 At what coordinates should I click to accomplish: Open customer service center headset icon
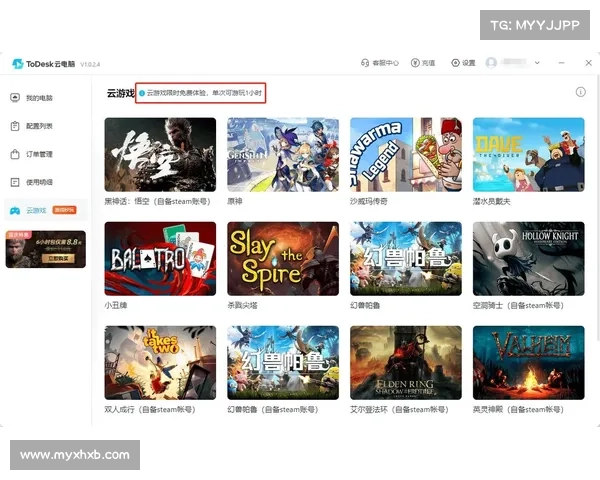pyautogui.click(x=365, y=63)
